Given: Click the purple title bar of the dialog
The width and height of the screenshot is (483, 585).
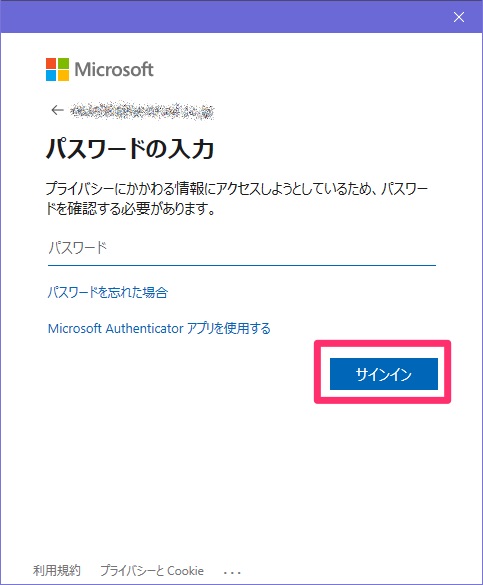Looking at the screenshot, I should click(224, 16).
